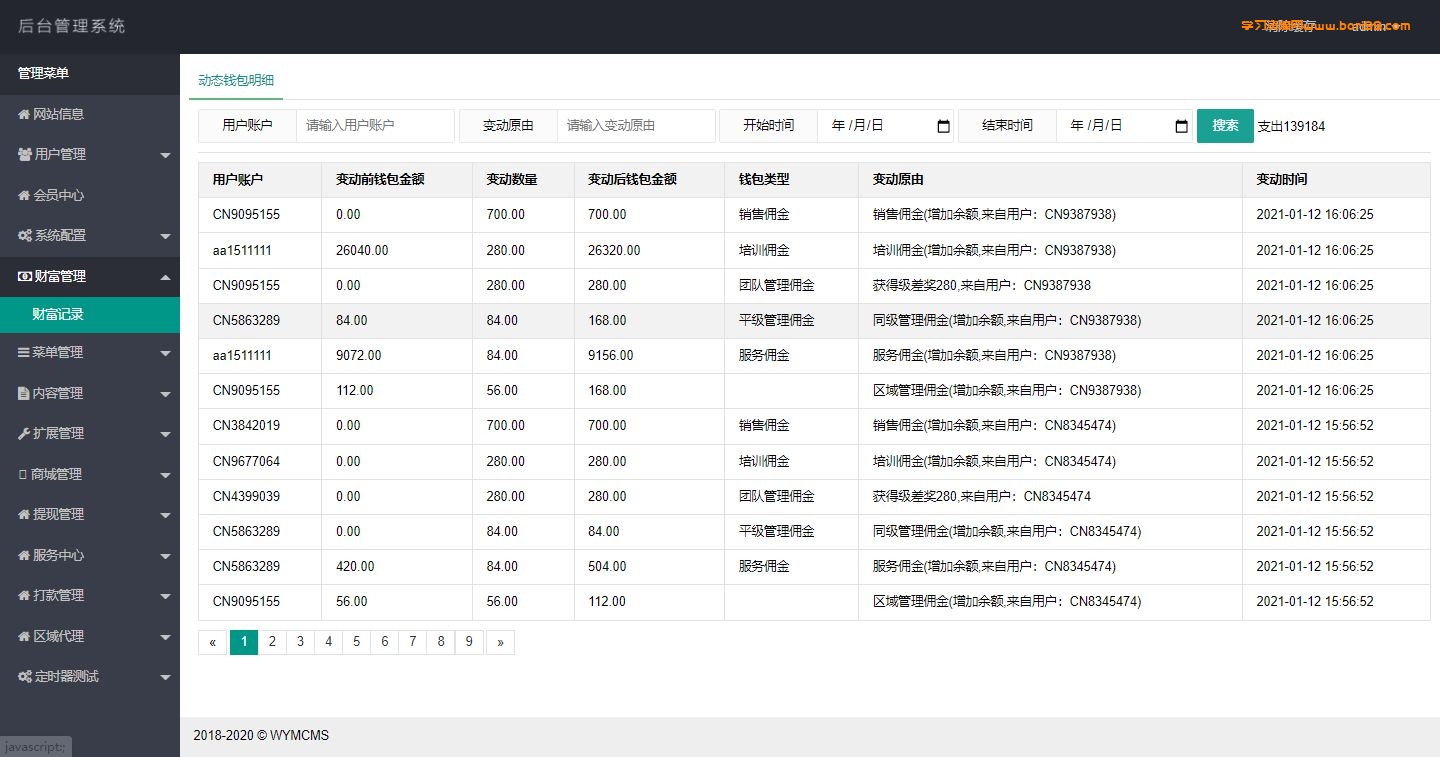Click the home icon beside 会员中心

coord(24,195)
